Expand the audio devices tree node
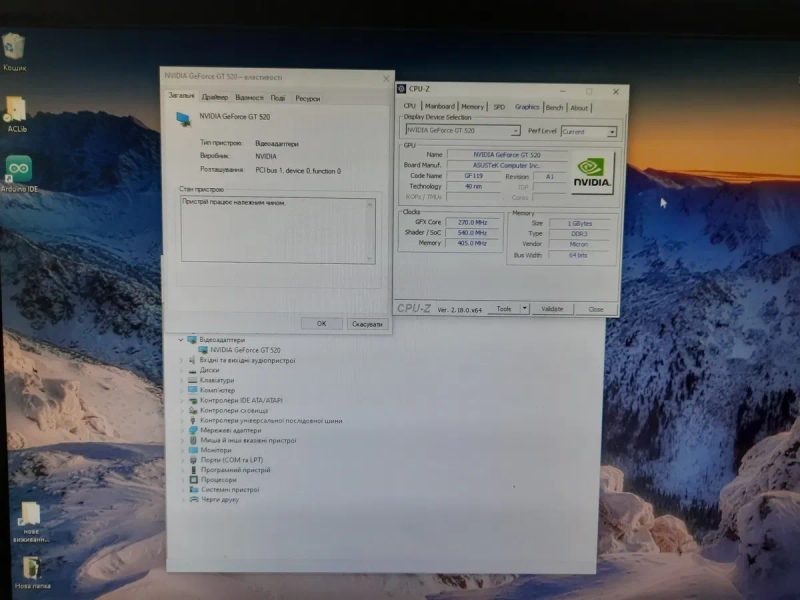The image size is (800, 600). pyautogui.click(x=181, y=360)
